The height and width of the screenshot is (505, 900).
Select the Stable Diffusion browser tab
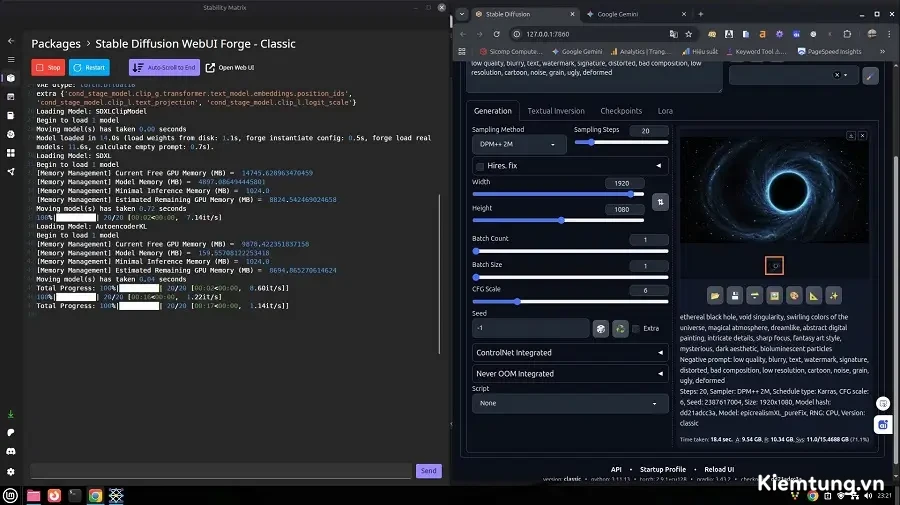tap(525, 14)
